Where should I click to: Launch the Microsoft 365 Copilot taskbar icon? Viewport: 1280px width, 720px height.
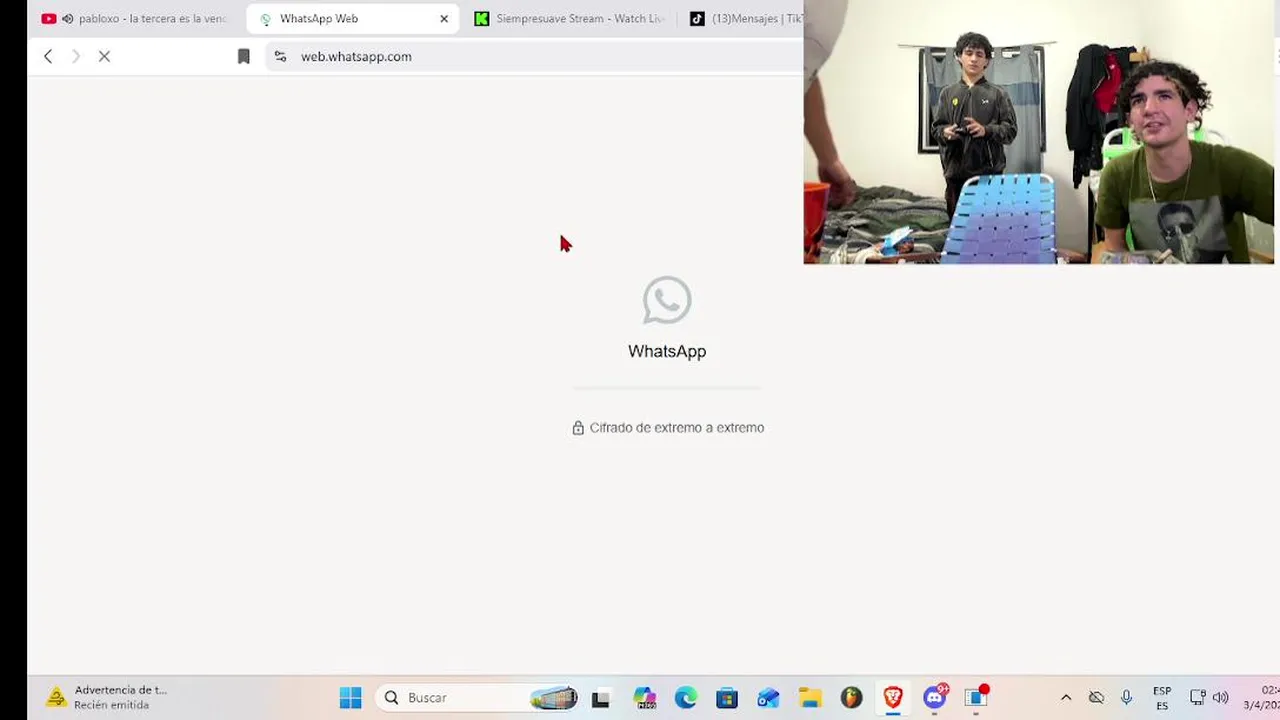(644, 698)
